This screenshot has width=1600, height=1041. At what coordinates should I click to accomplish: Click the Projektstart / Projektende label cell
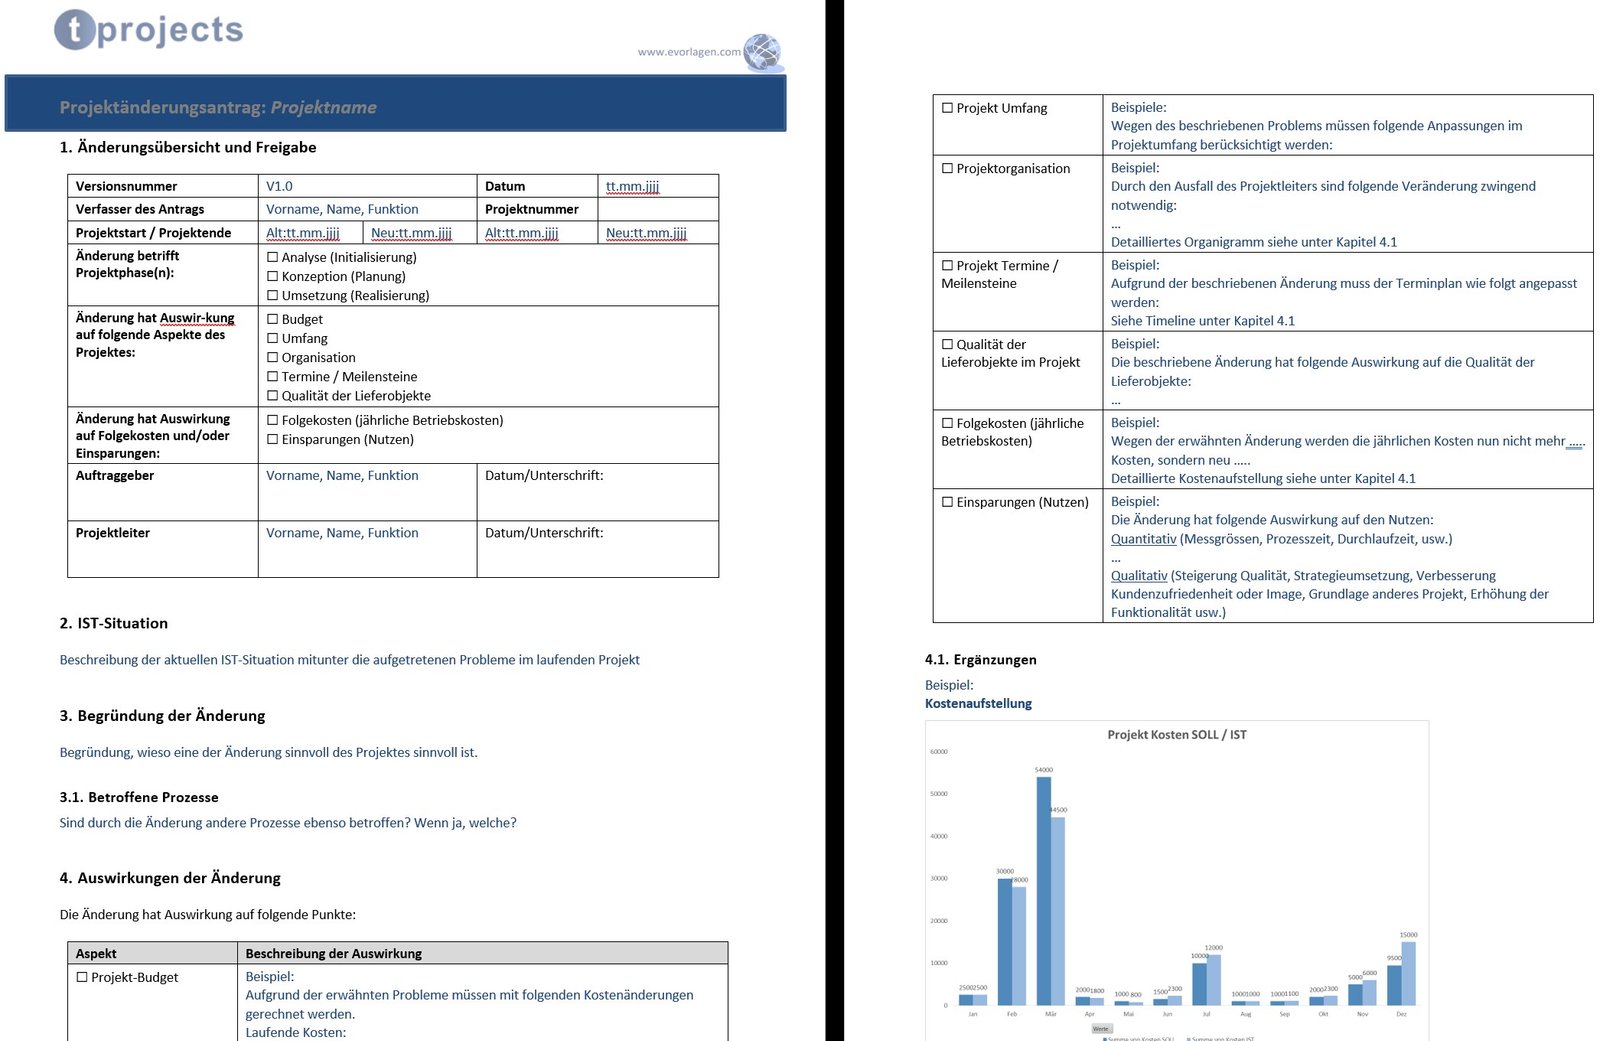click(163, 232)
